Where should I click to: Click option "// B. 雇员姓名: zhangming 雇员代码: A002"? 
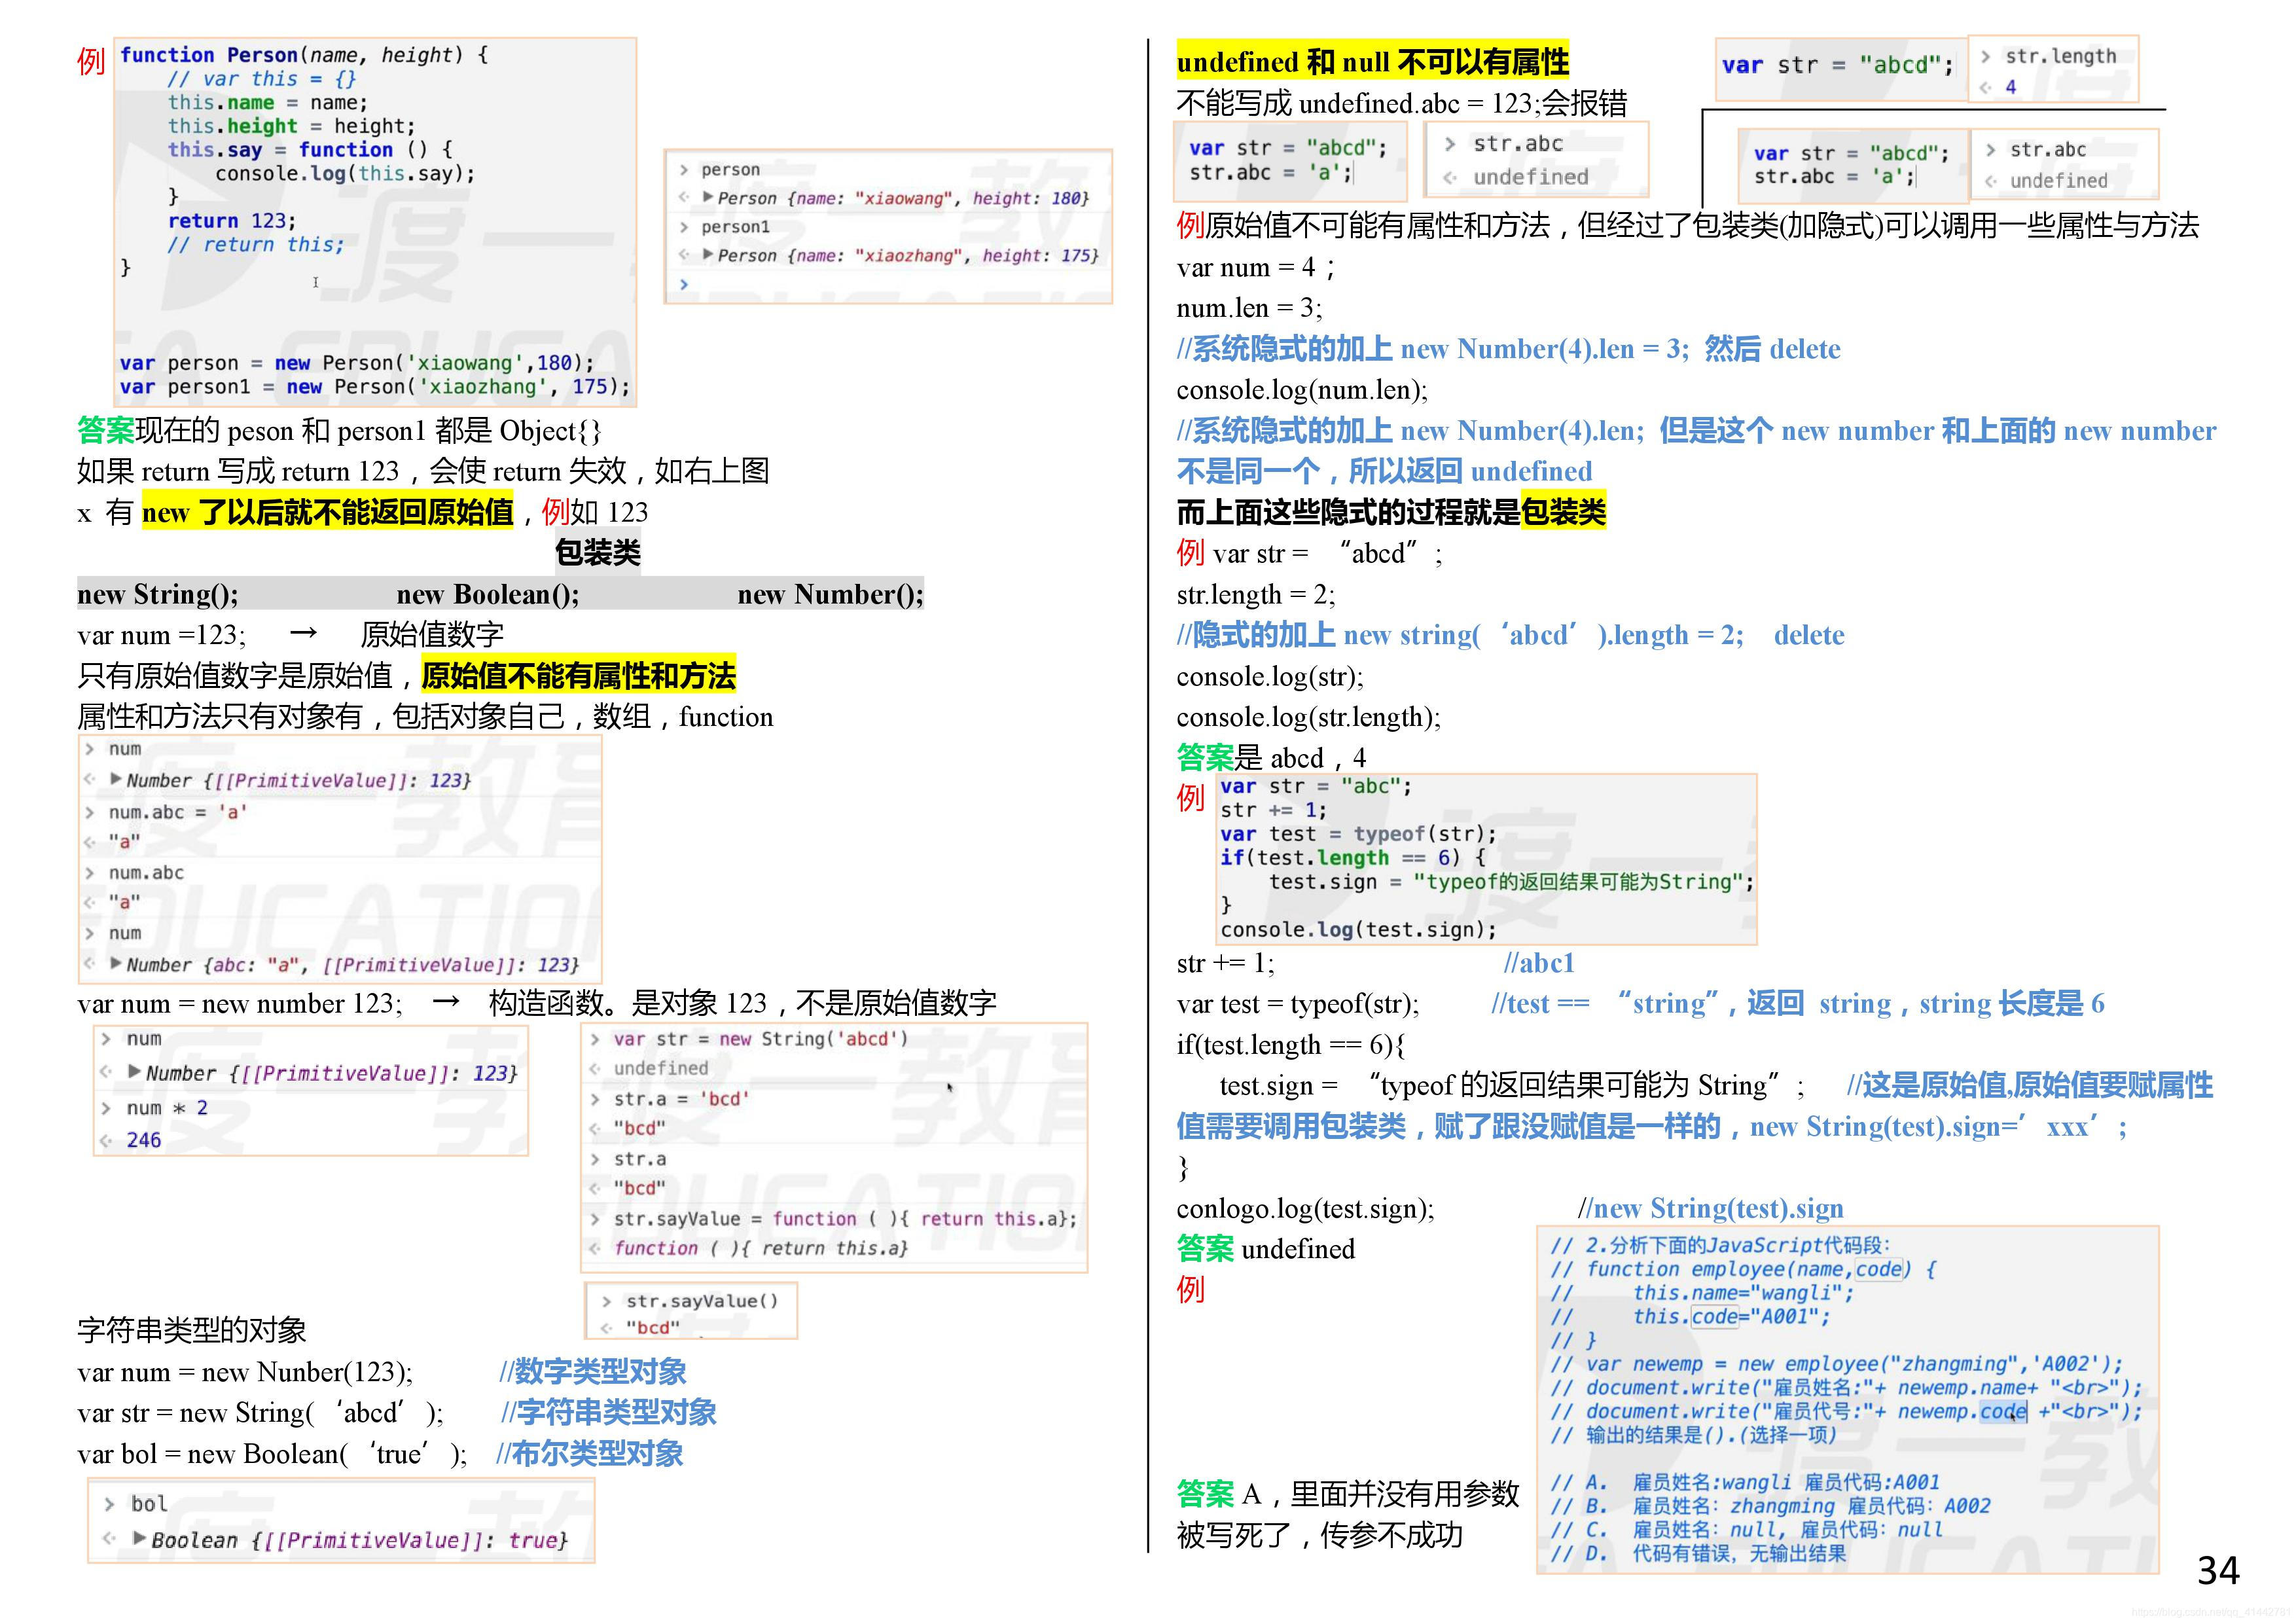click(x=1770, y=1506)
